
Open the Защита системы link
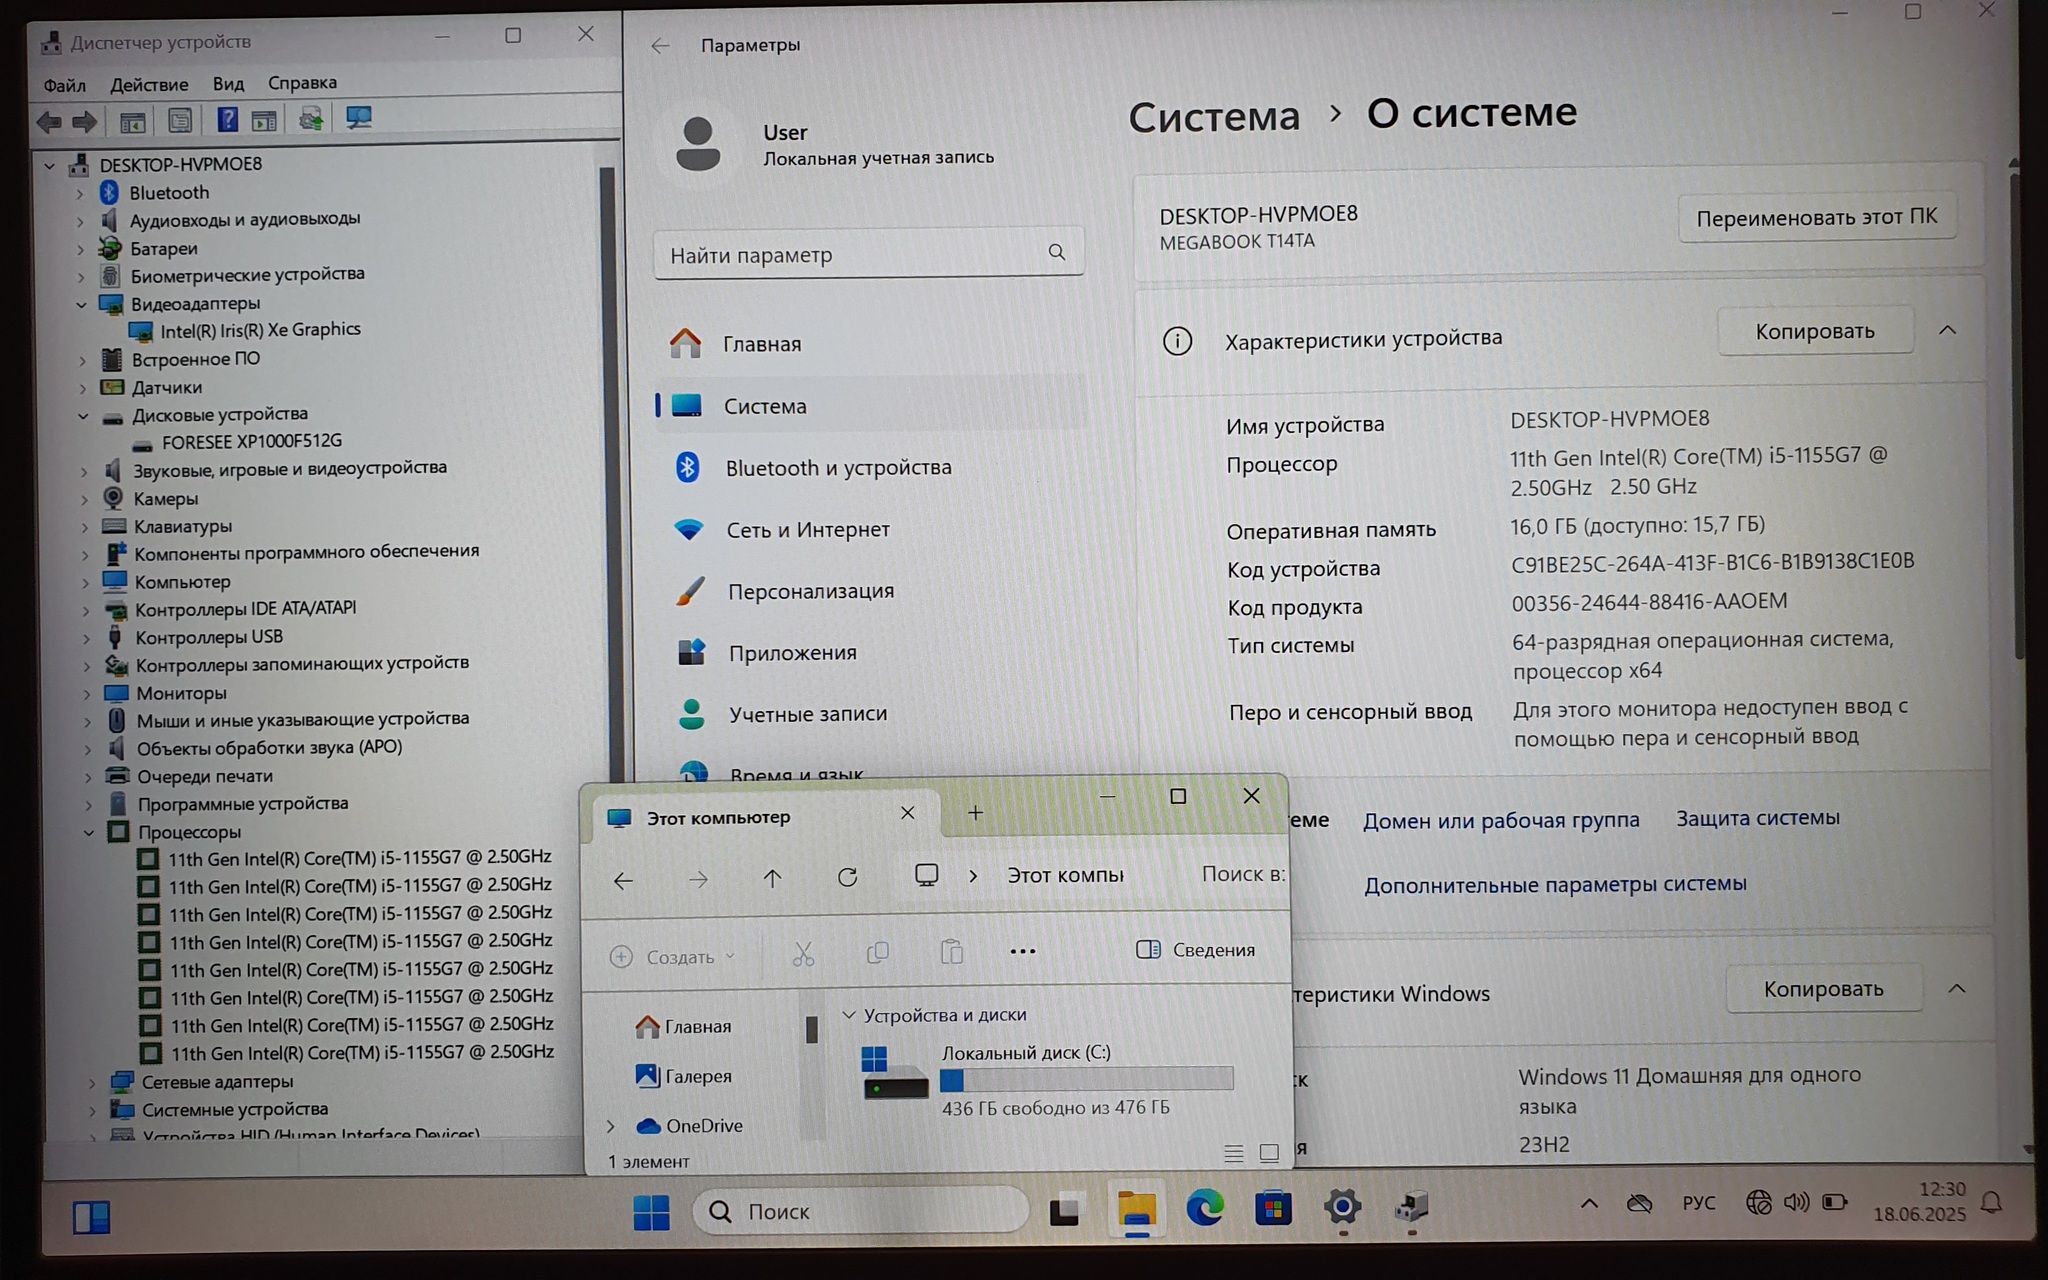coord(1757,818)
